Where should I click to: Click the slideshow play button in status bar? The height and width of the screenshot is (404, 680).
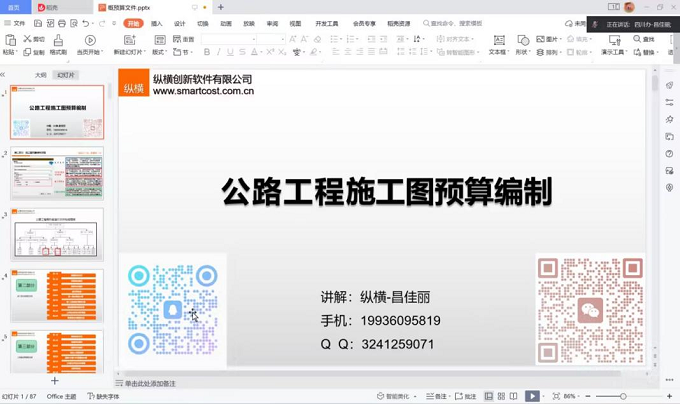point(532,396)
